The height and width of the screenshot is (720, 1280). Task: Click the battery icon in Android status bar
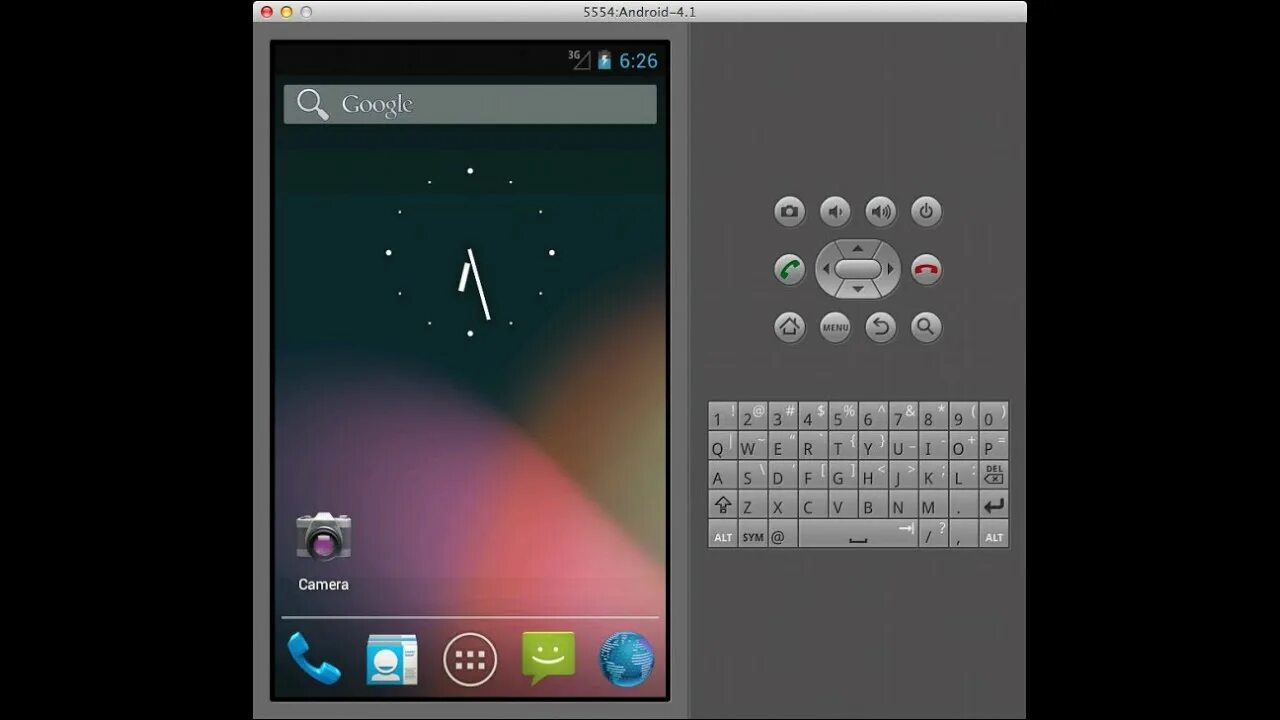604,61
